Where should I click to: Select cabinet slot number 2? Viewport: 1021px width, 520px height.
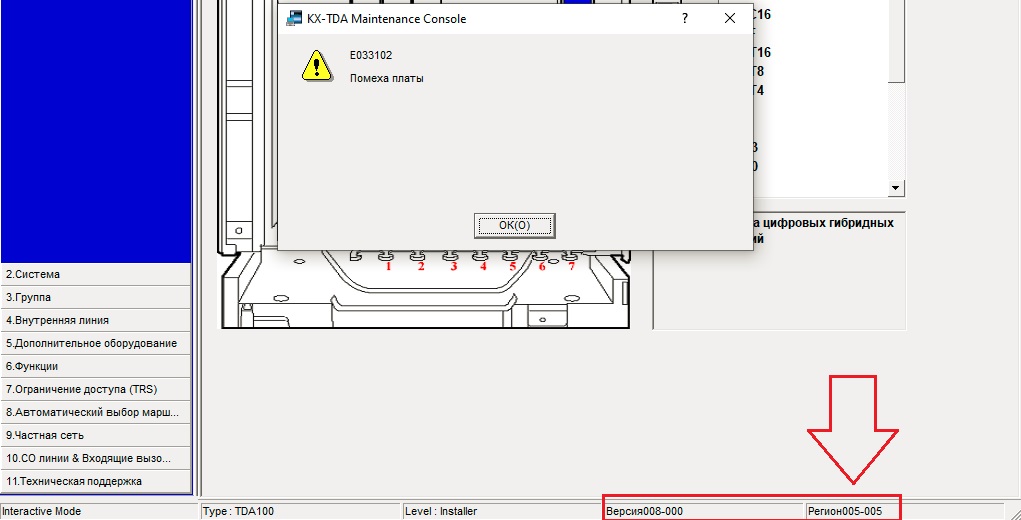(x=421, y=266)
